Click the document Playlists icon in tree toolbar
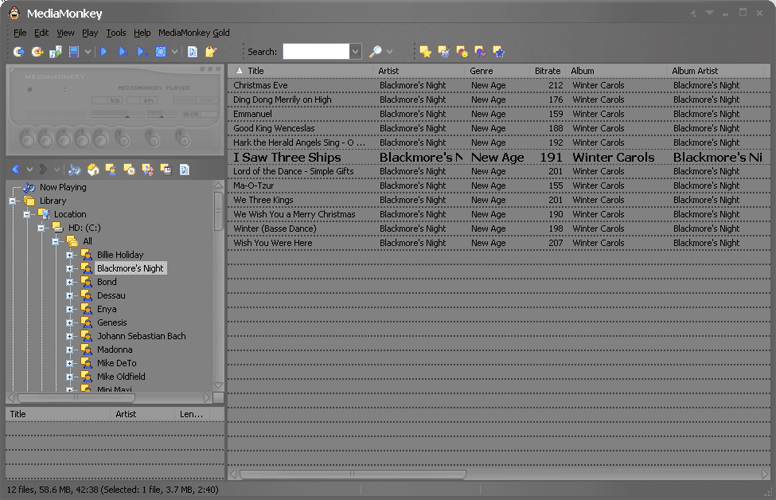 point(185,170)
